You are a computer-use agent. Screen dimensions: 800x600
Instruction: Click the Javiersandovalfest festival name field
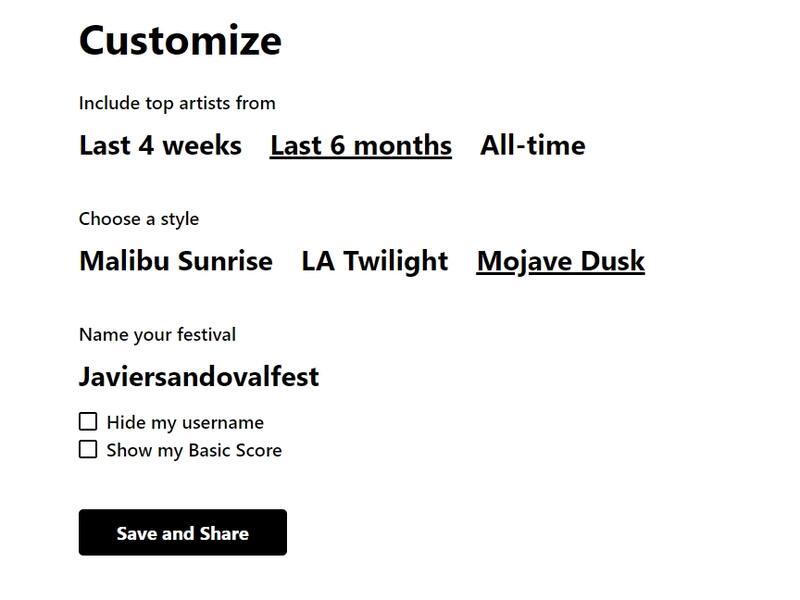point(199,377)
